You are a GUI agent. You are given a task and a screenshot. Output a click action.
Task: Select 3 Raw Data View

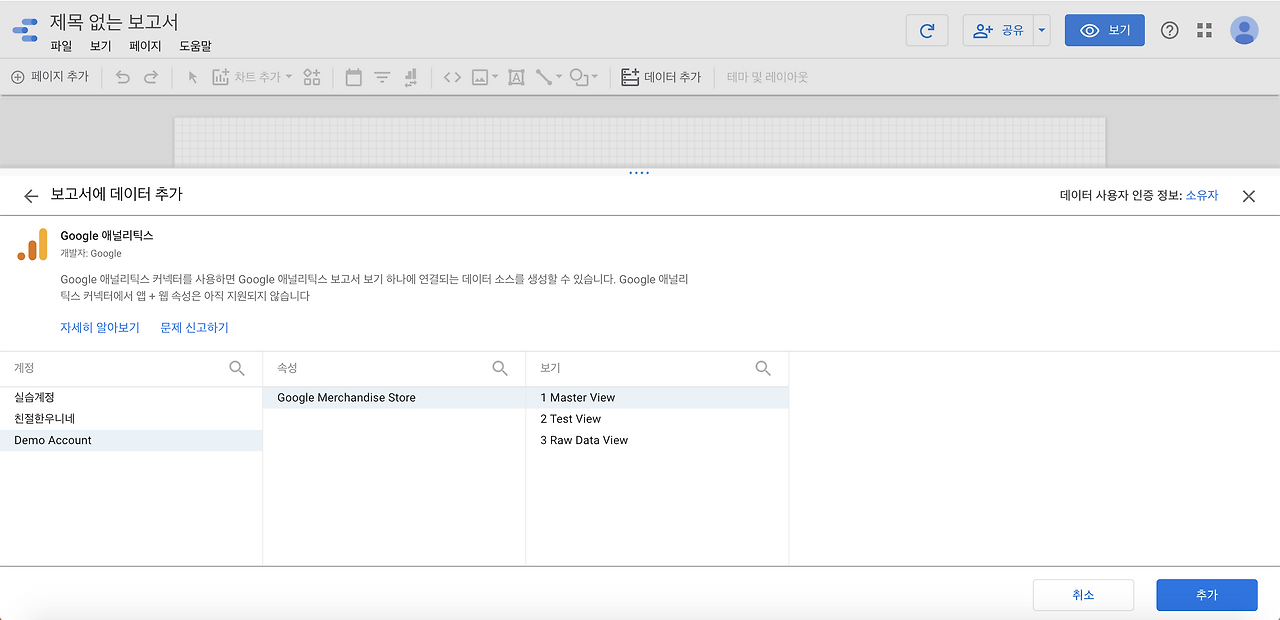pos(657,440)
